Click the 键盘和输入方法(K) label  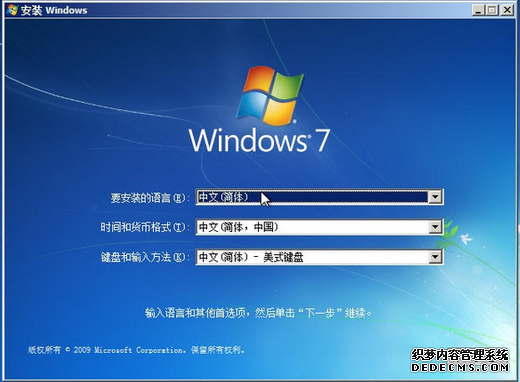click(x=144, y=257)
